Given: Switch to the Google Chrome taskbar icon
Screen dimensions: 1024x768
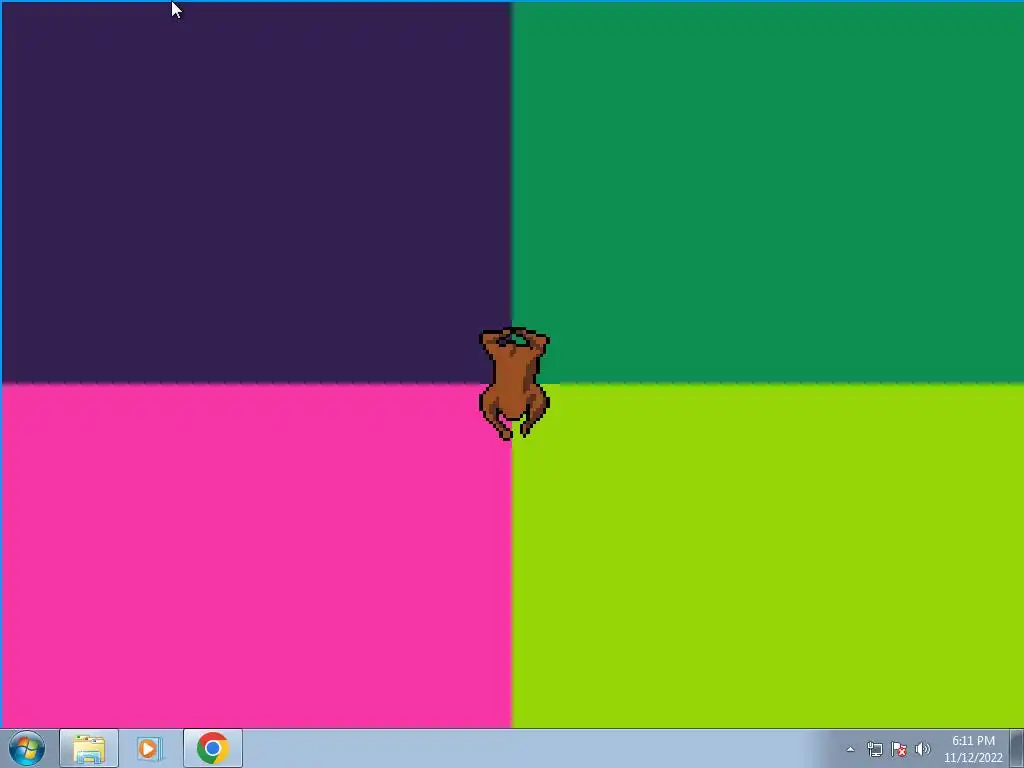Looking at the screenshot, I should tap(212, 748).
